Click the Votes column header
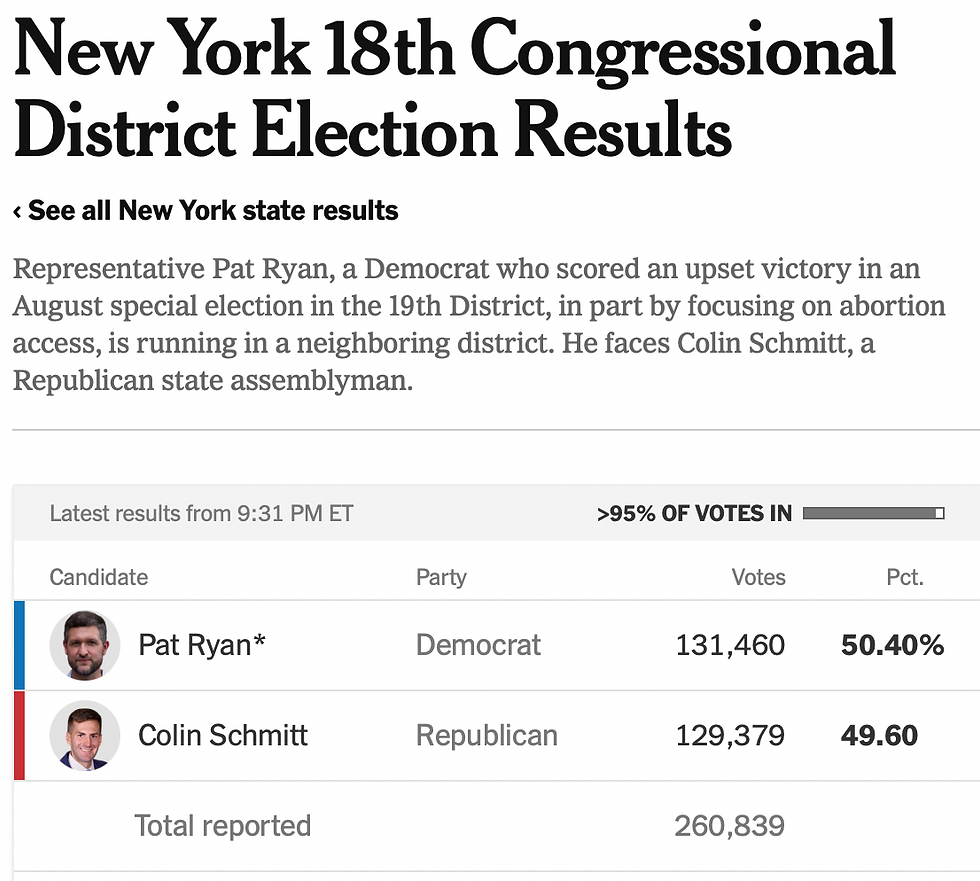980x881 pixels. 758,577
